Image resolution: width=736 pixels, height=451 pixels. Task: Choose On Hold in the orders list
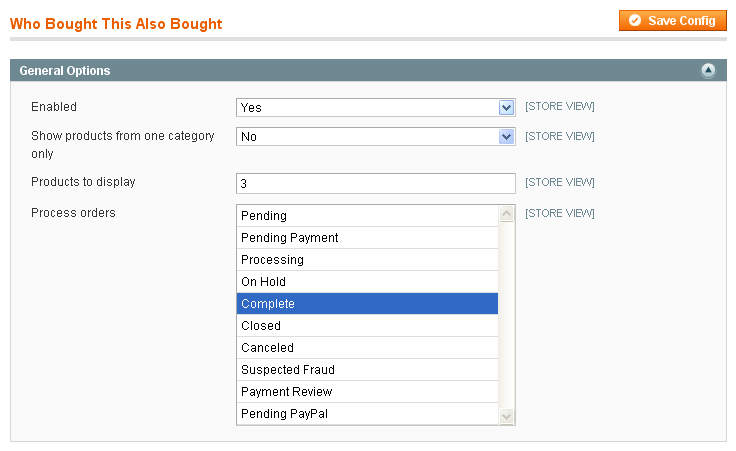(x=367, y=282)
